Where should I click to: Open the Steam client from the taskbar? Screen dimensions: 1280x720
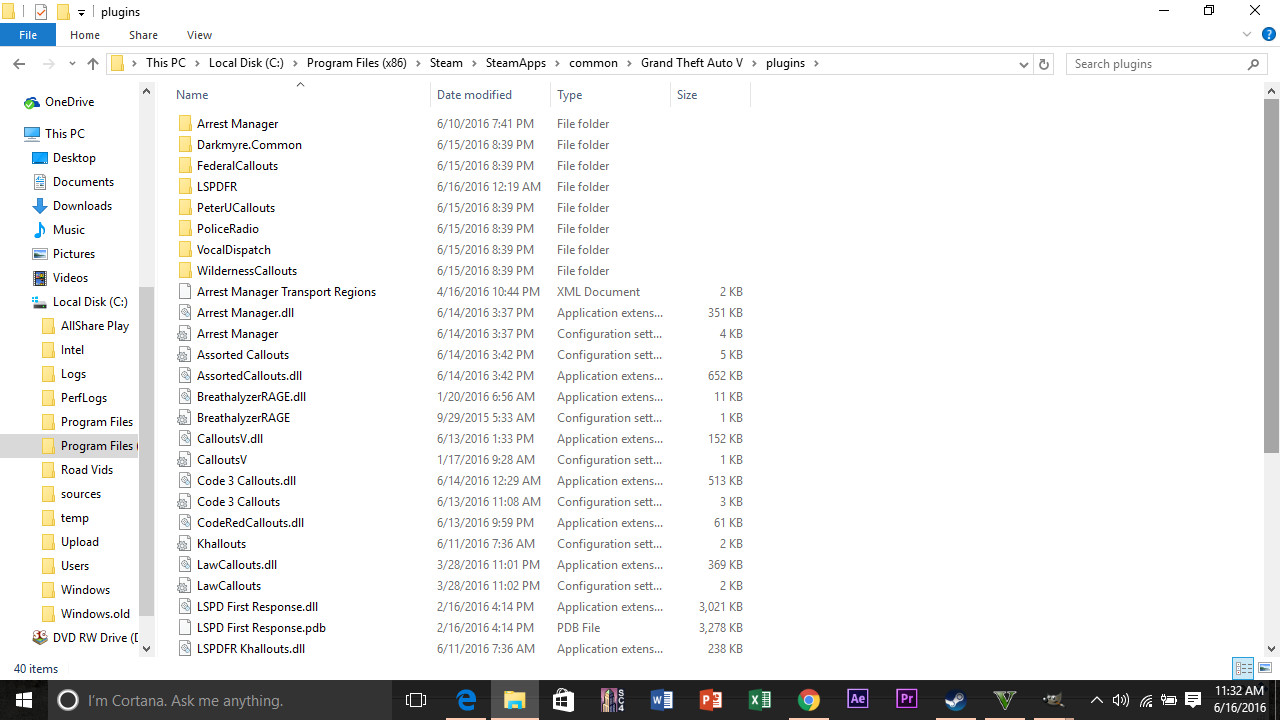955,700
